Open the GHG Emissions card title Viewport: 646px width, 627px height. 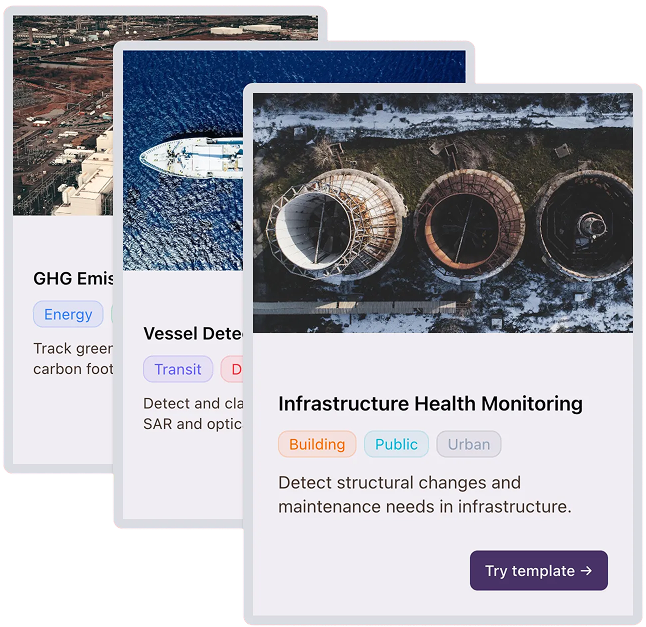click(x=73, y=278)
